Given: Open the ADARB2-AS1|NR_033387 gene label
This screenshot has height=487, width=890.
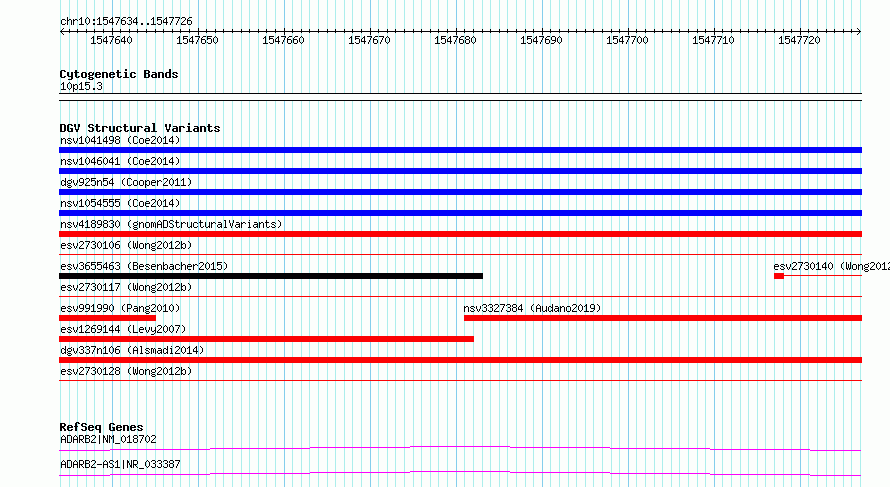Looking at the screenshot, I should tap(120, 464).
